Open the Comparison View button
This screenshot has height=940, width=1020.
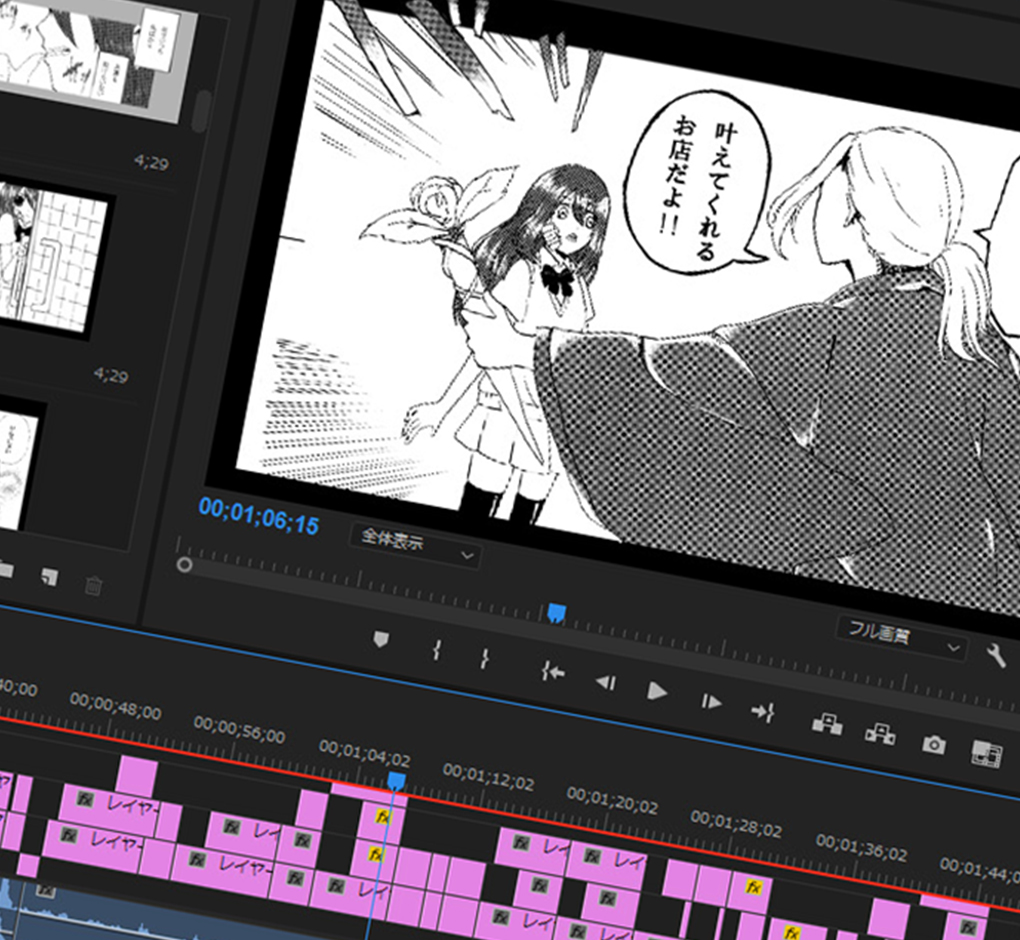(x=986, y=753)
